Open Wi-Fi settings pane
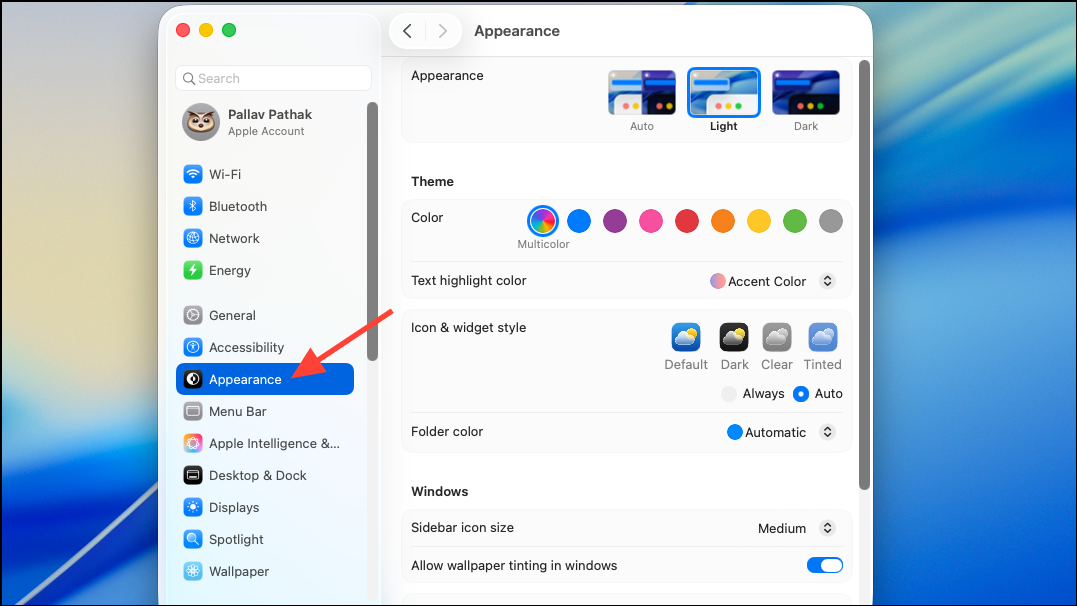This screenshot has height=606, width=1077. 264,175
